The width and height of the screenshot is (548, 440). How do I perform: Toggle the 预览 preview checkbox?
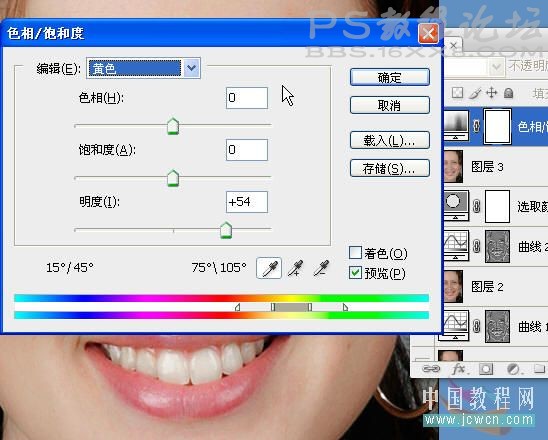pyautogui.click(x=355, y=273)
